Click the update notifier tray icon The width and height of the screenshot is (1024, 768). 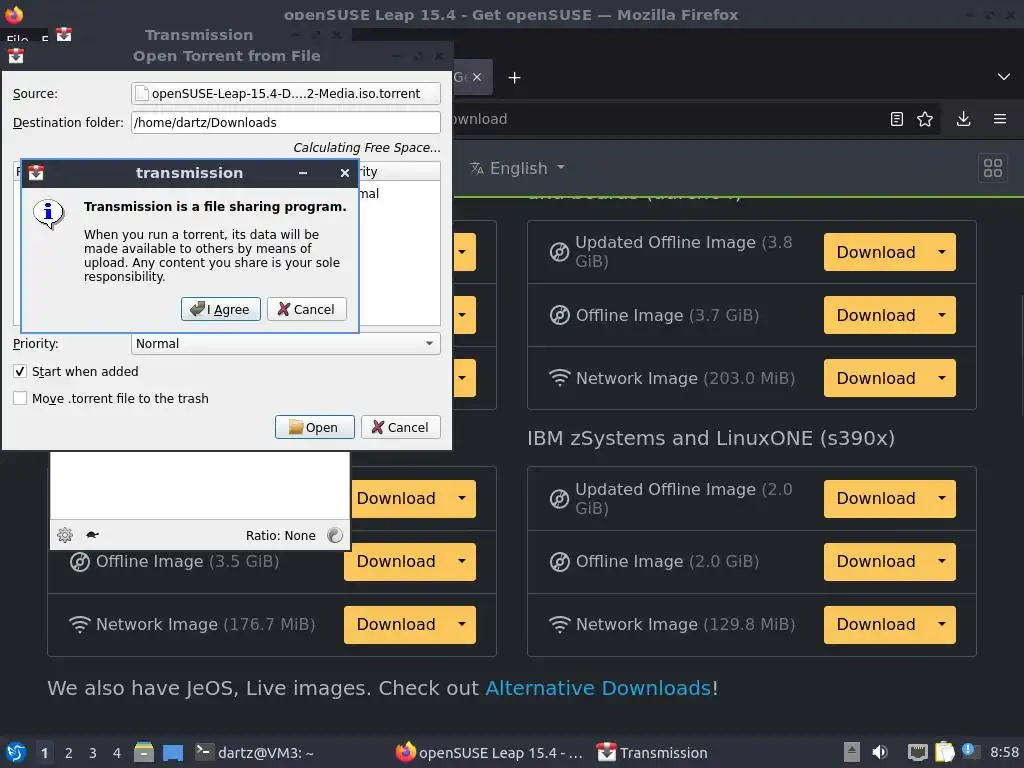click(x=970, y=751)
